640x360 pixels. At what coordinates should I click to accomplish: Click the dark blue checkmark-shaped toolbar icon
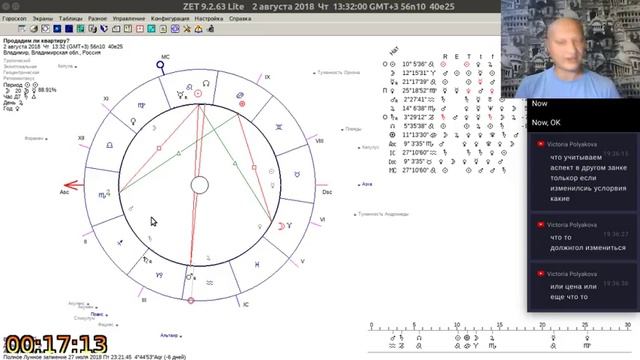104,29
